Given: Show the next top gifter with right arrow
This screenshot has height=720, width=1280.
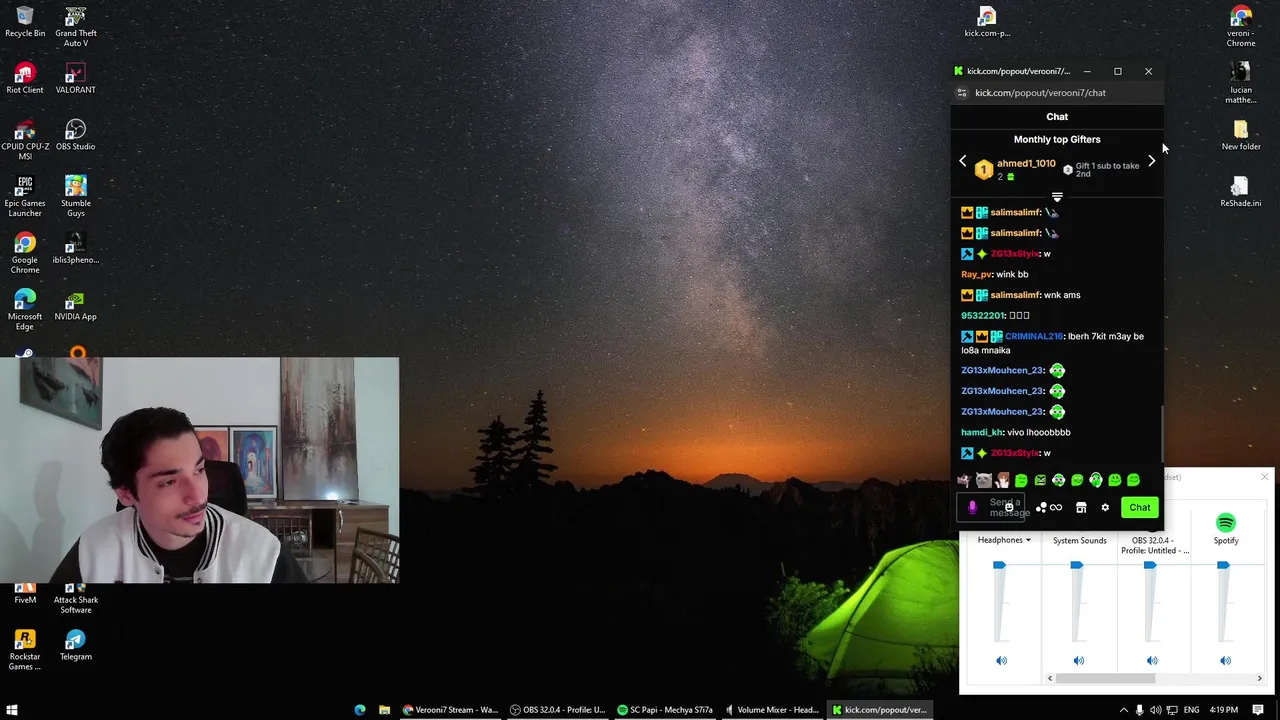Looking at the screenshot, I should 1151,161.
